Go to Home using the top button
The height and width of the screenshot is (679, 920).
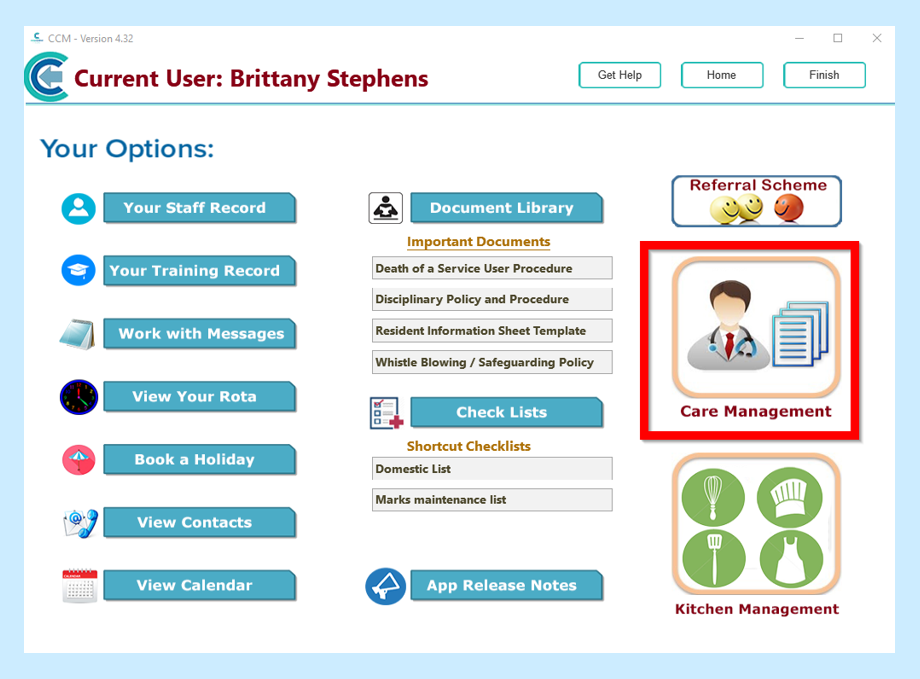pyautogui.click(x=721, y=75)
